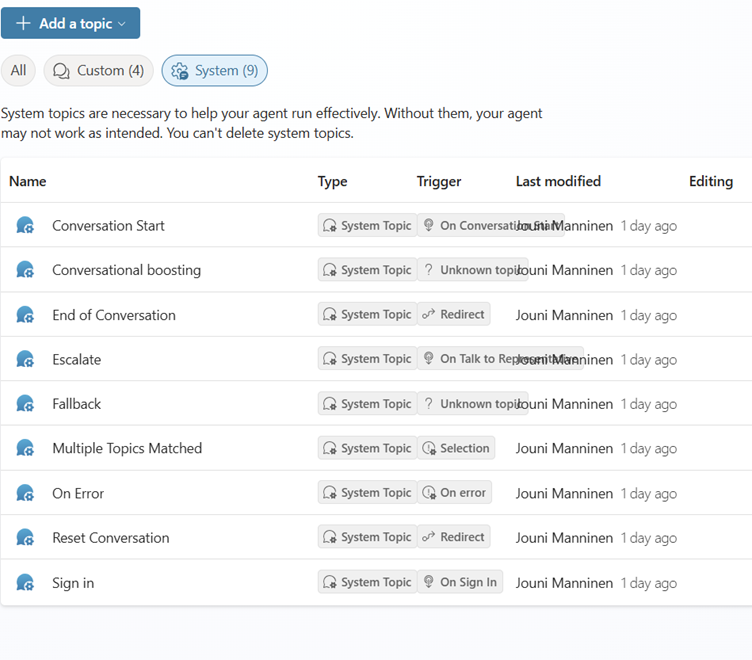Screen dimensions: 752x660
Task: Select the System (9) topics filter
Action: click(215, 71)
